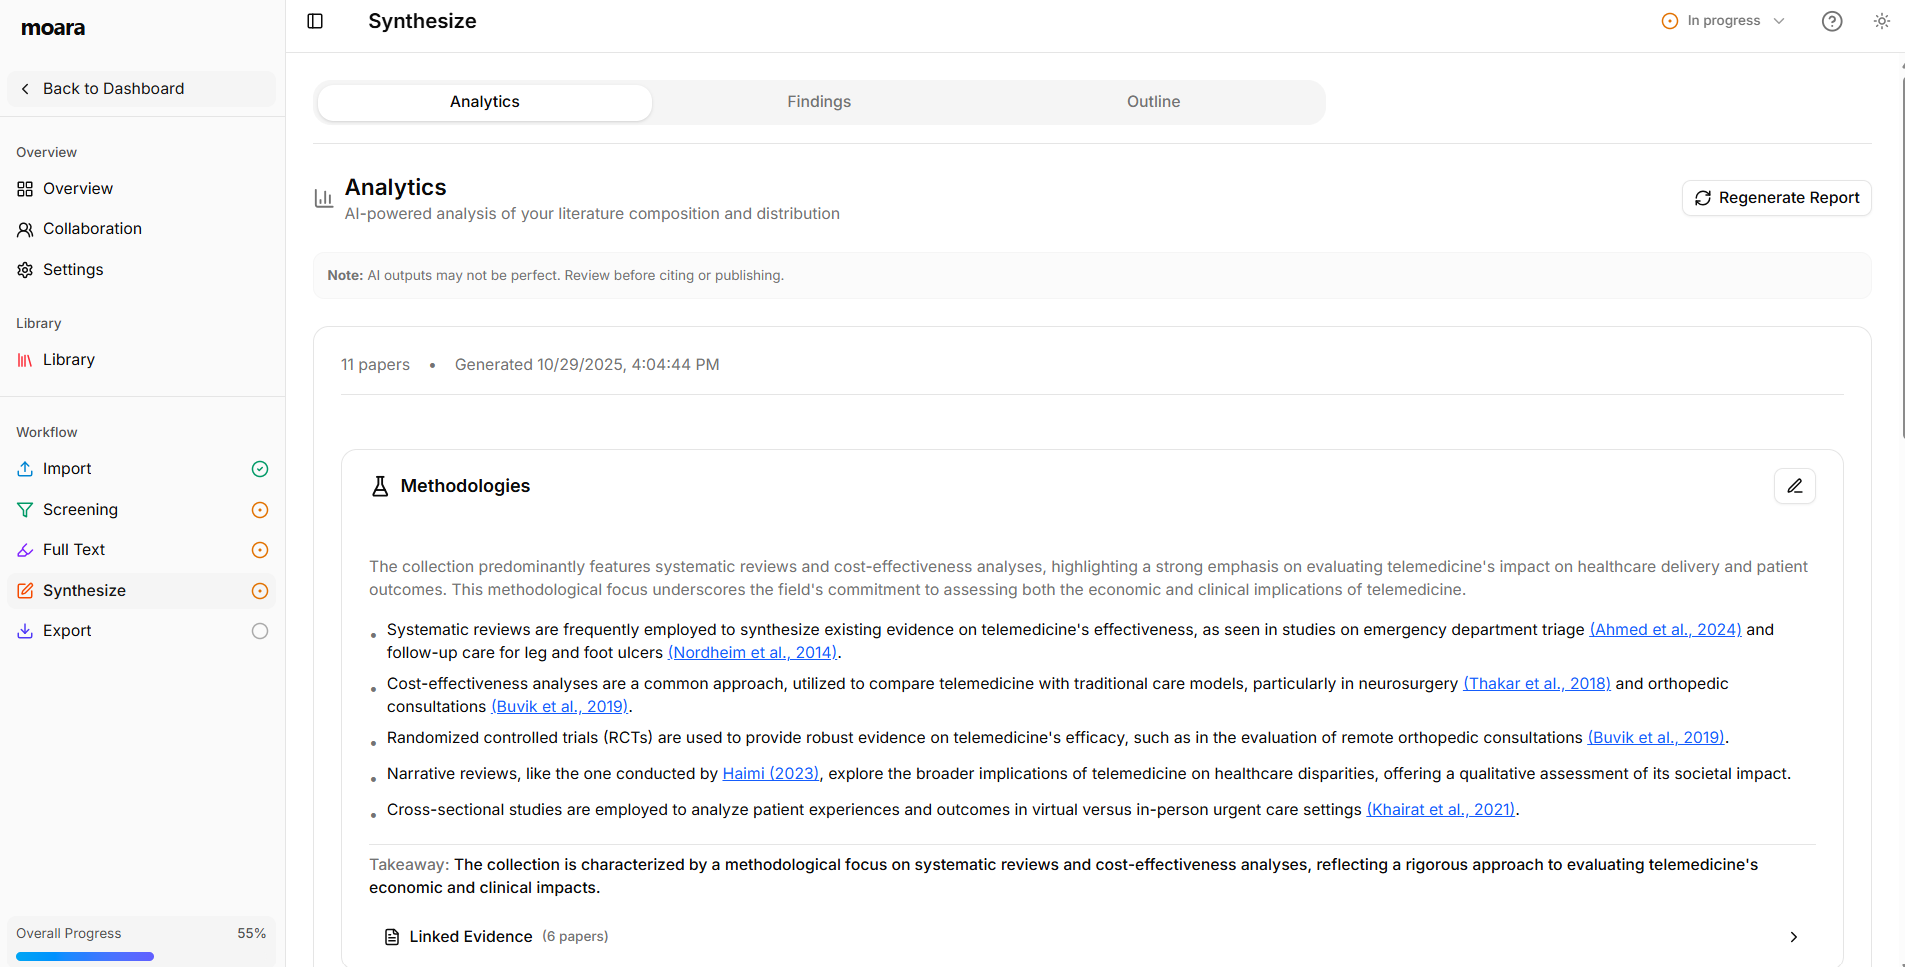Image resolution: width=1905 pixels, height=967 pixels.
Task: Open the Library section icon in sidebar
Action: pos(25,360)
